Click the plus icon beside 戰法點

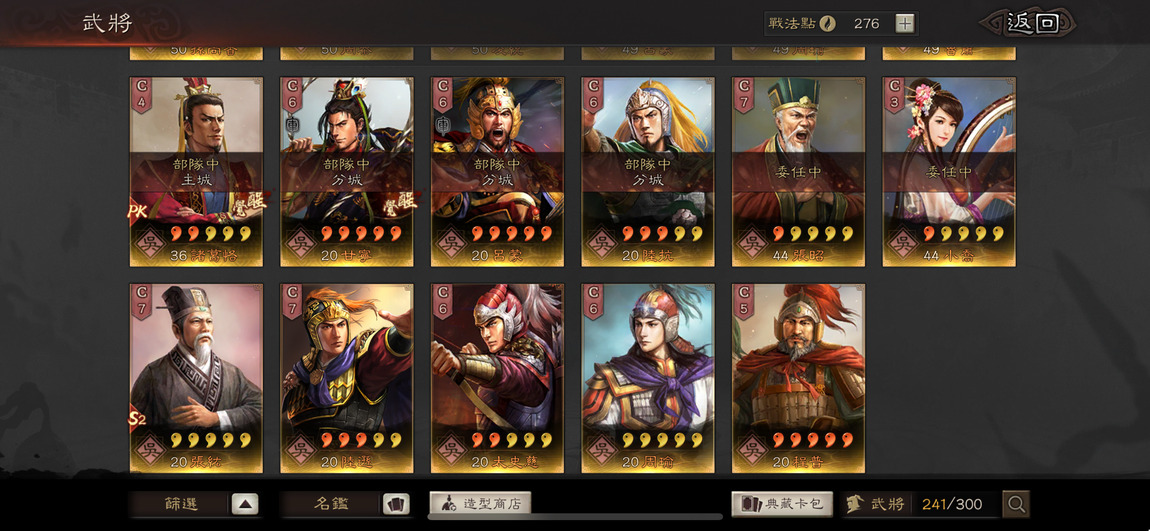pos(905,23)
